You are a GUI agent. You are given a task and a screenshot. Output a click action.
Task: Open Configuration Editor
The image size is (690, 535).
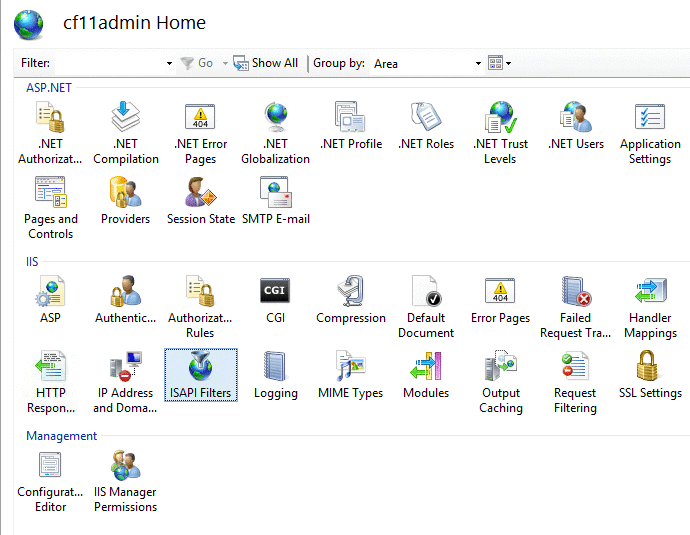point(50,481)
